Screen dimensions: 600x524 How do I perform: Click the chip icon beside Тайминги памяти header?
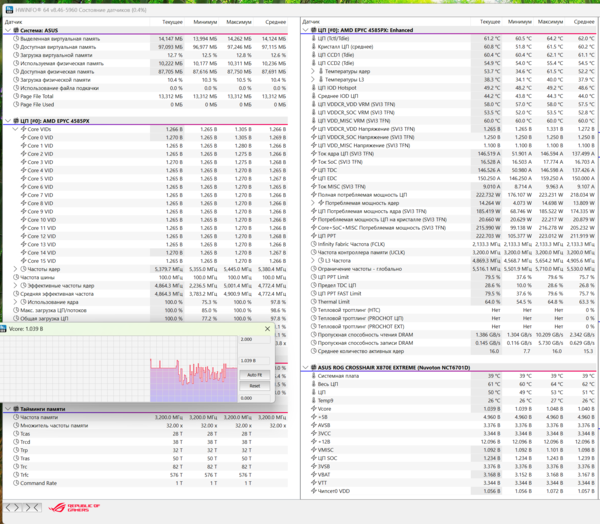tap(16, 409)
